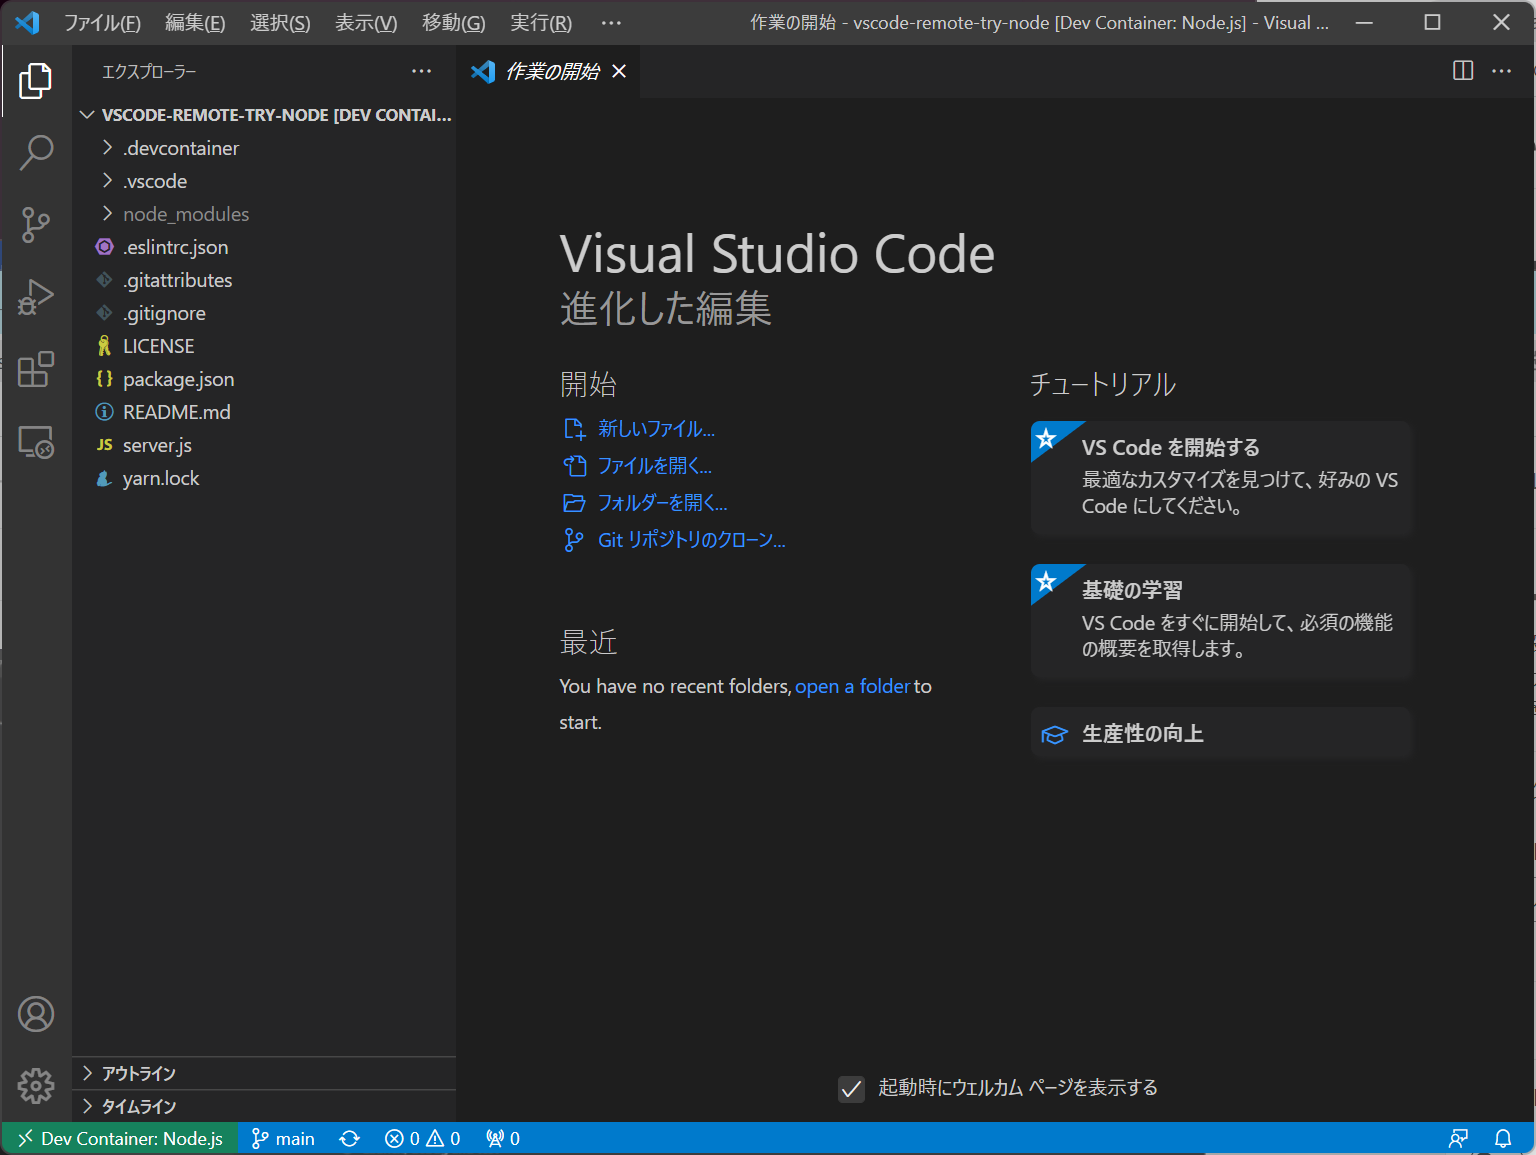
Task: Open Explorer panel more actions ellipsis
Action: [422, 71]
